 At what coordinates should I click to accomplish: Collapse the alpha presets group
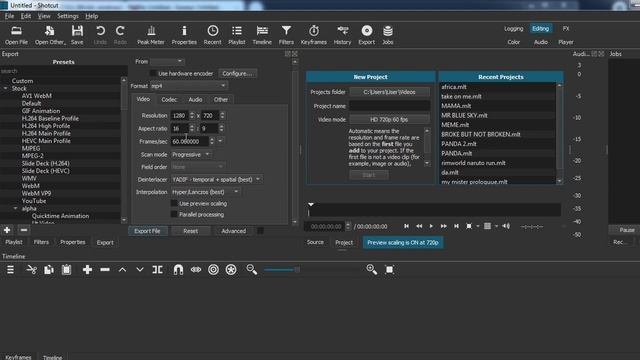tap(16, 209)
